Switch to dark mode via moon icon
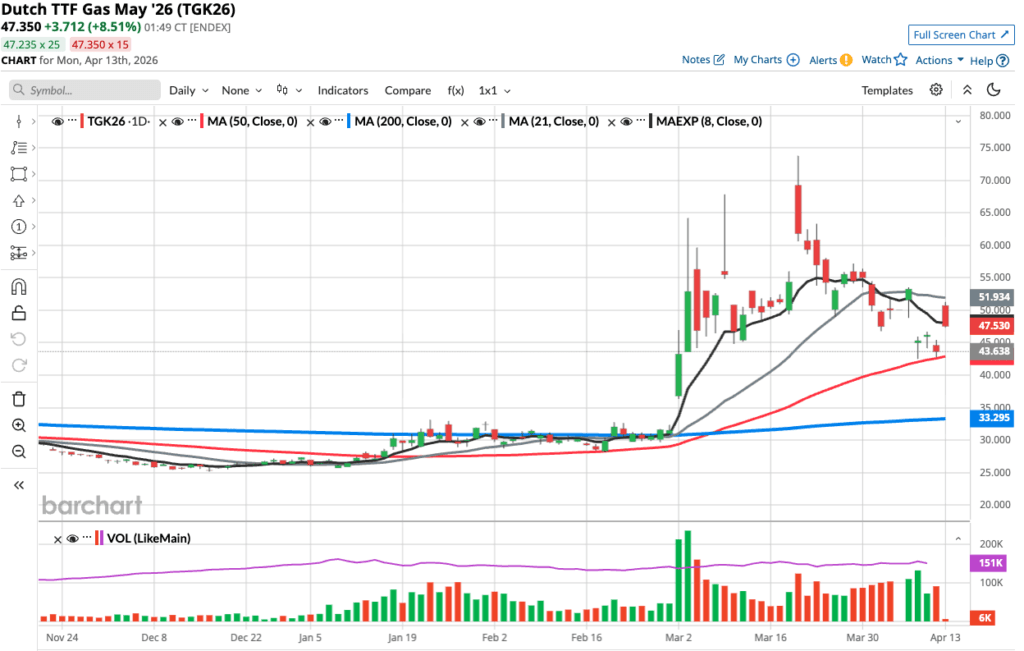Screen dimensions: 1024x651 [x=994, y=90]
